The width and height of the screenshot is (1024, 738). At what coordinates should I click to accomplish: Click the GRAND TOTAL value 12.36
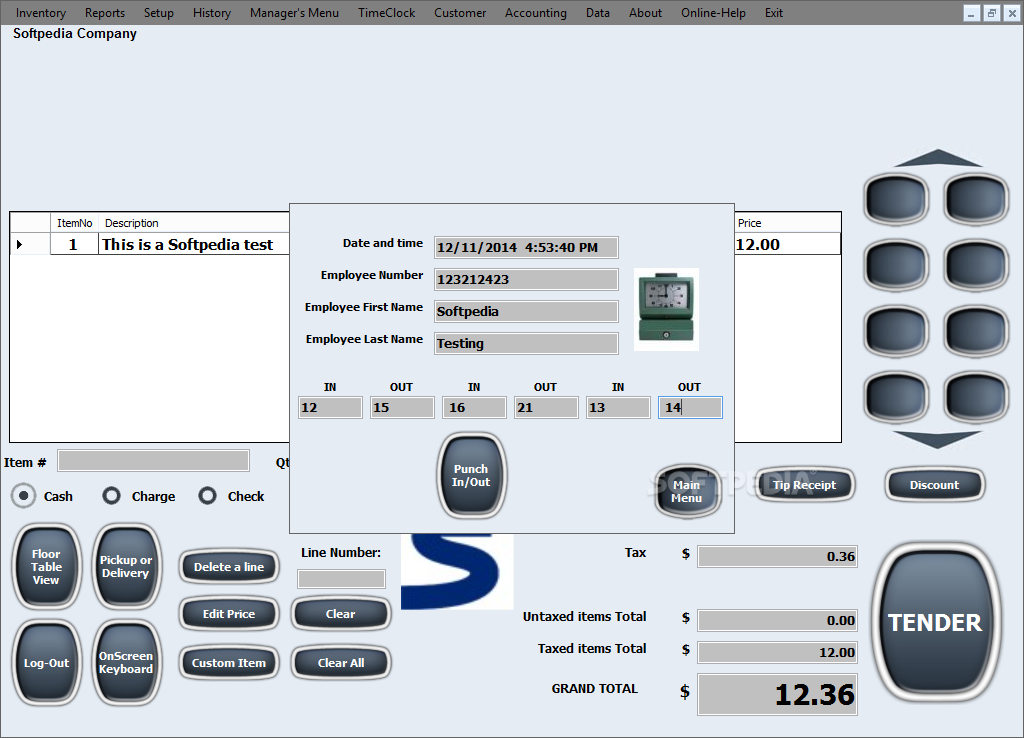(777, 694)
